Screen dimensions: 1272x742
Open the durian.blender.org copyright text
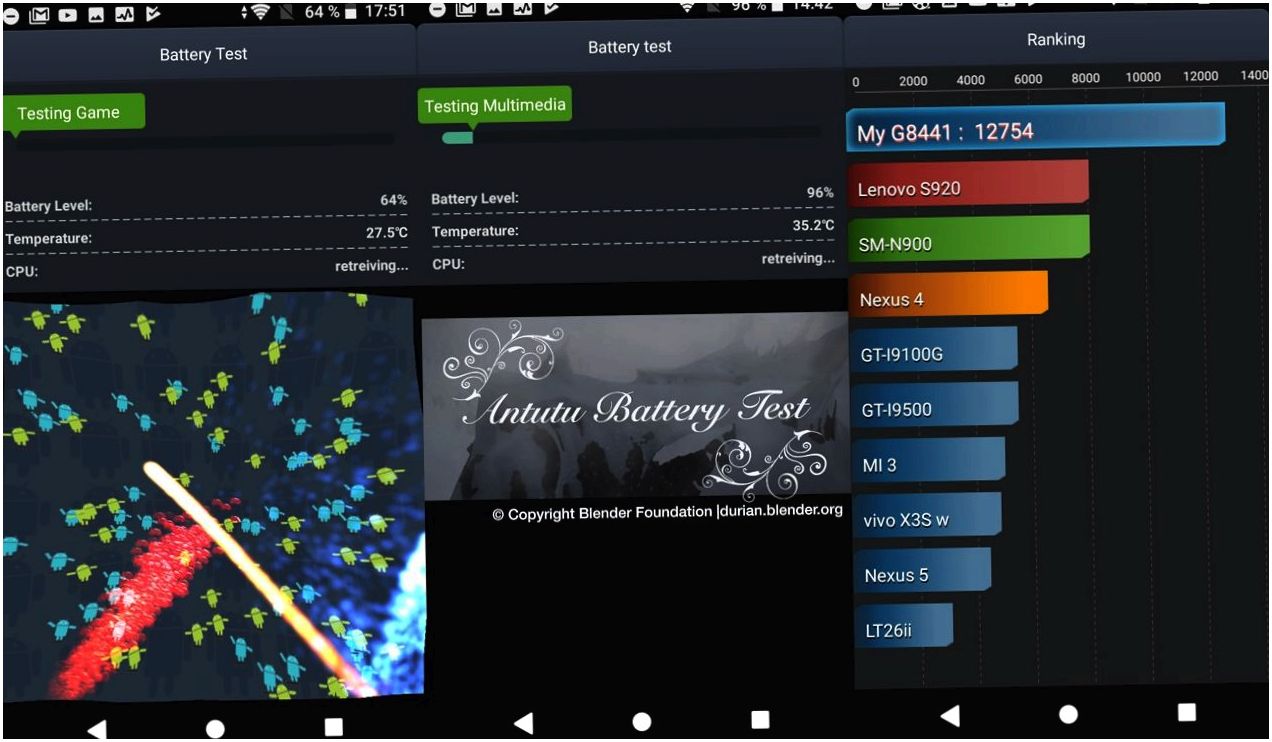click(x=667, y=512)
